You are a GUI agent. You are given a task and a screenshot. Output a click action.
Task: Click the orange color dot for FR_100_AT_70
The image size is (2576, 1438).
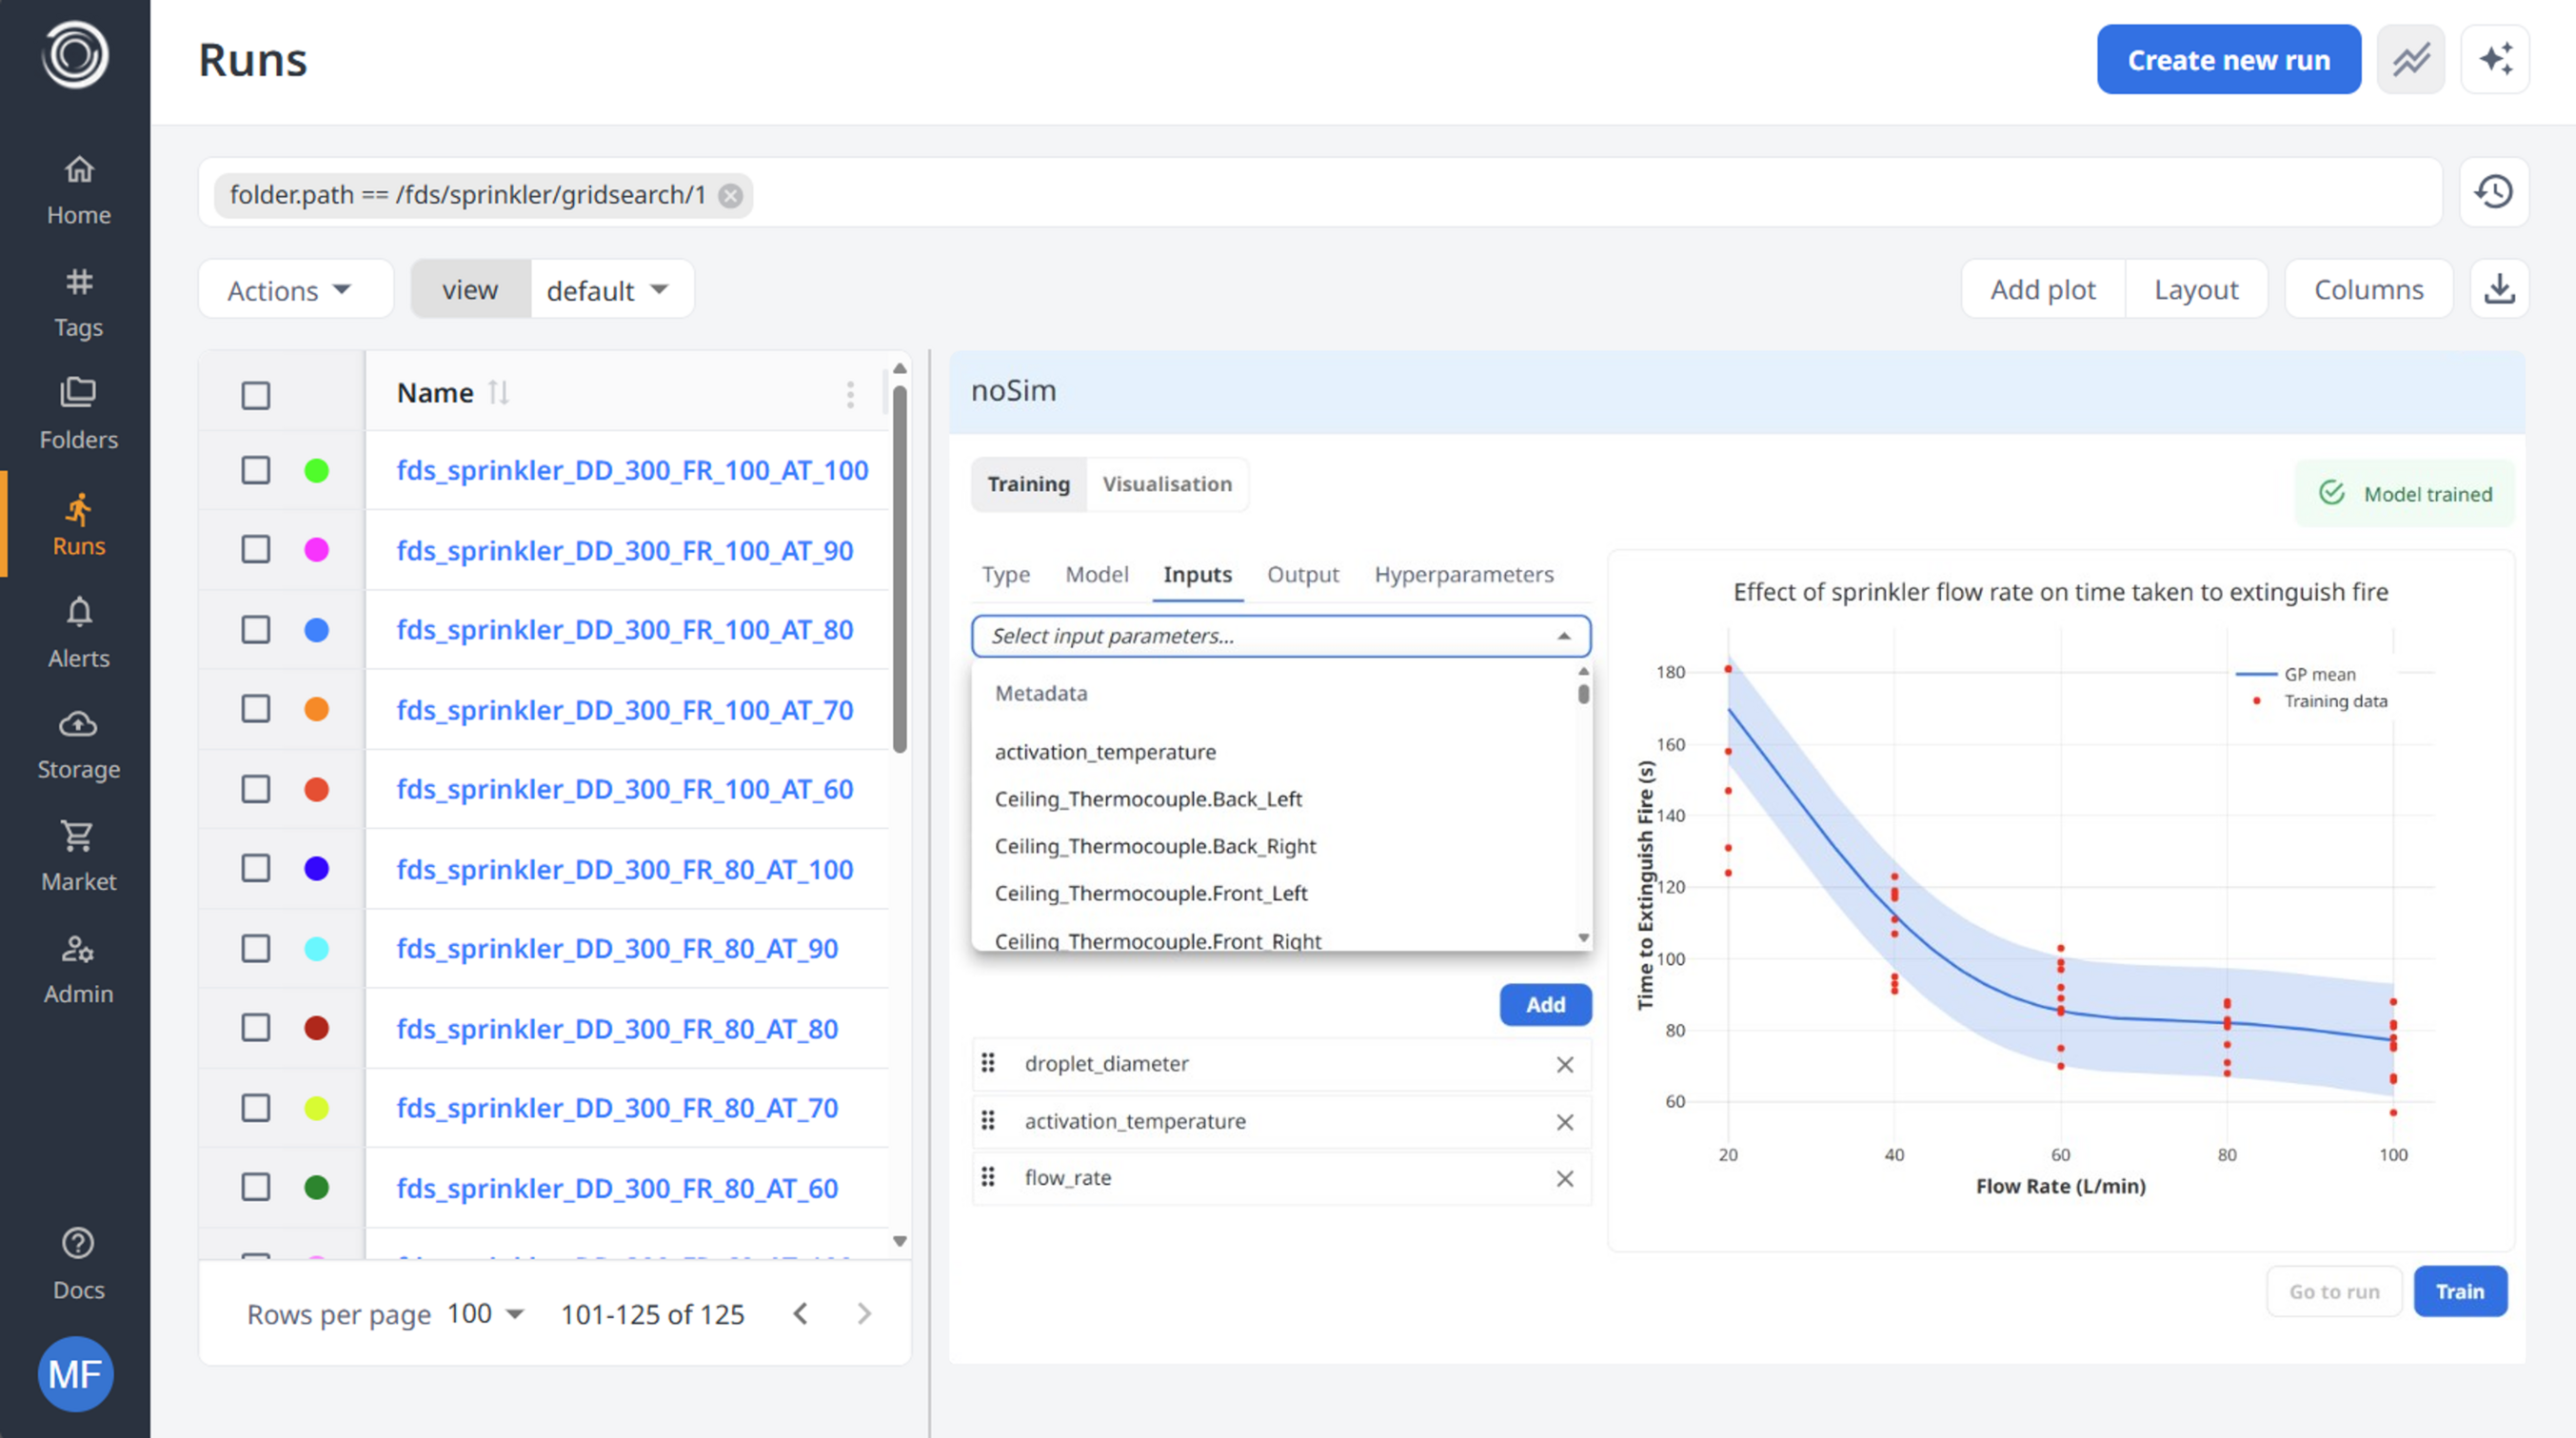point(316,710)
